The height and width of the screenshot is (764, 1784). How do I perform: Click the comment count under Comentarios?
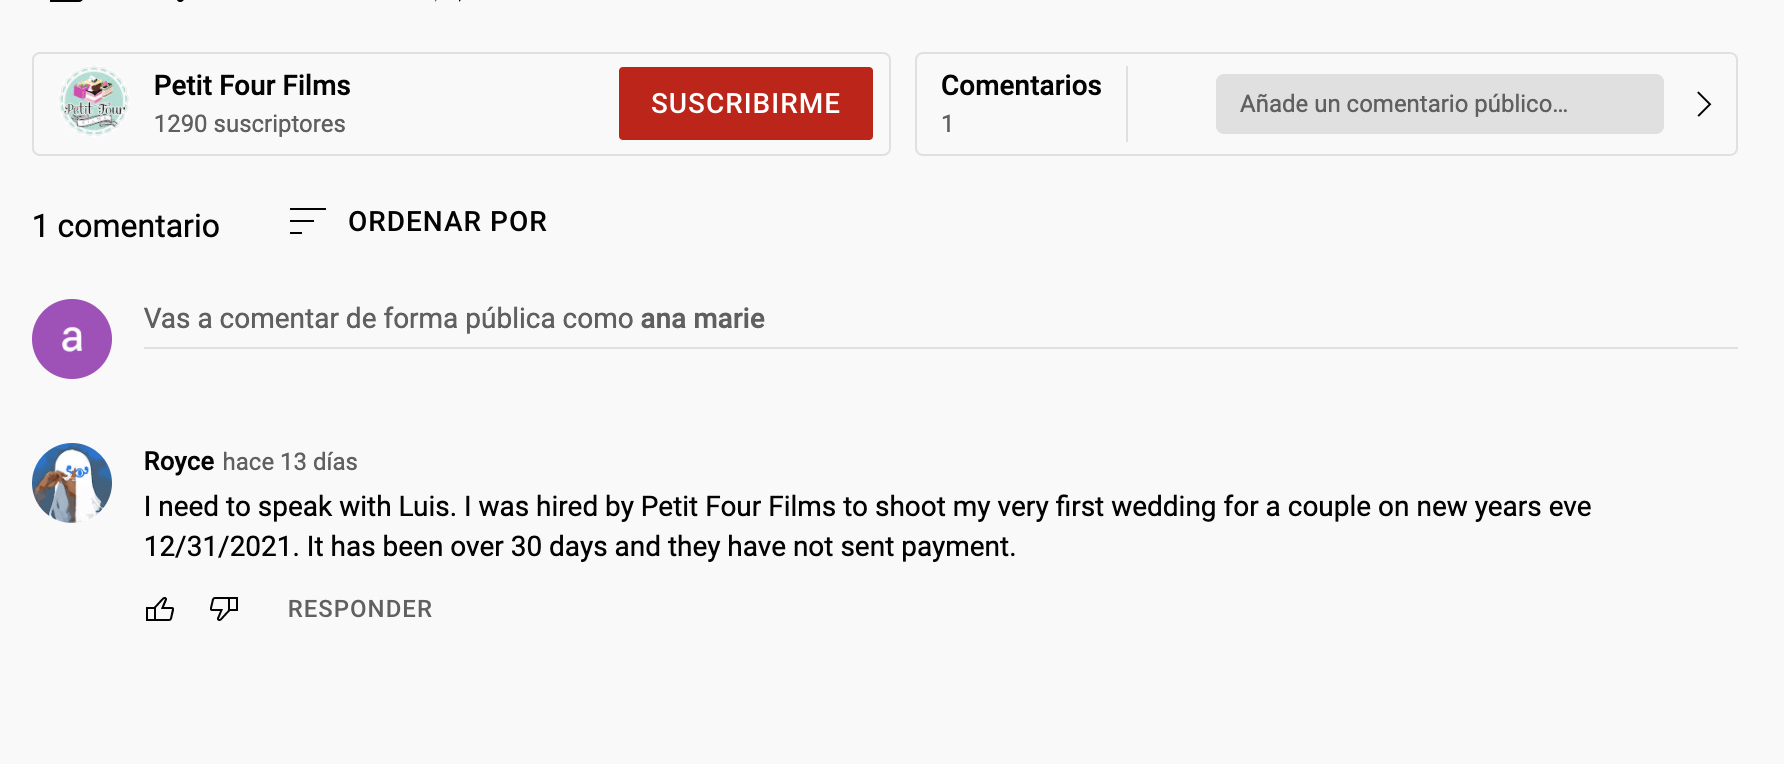947,124
